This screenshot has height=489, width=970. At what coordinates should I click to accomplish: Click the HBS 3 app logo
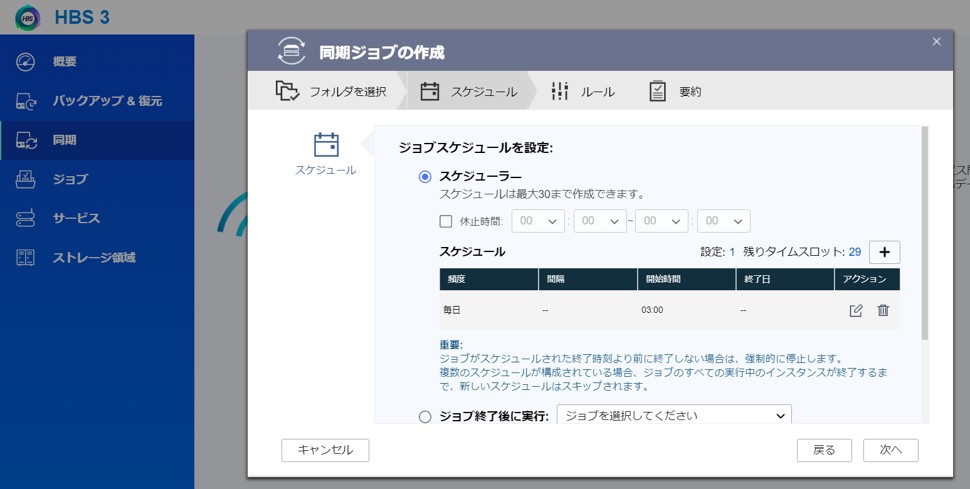click(x=27, y=18)
